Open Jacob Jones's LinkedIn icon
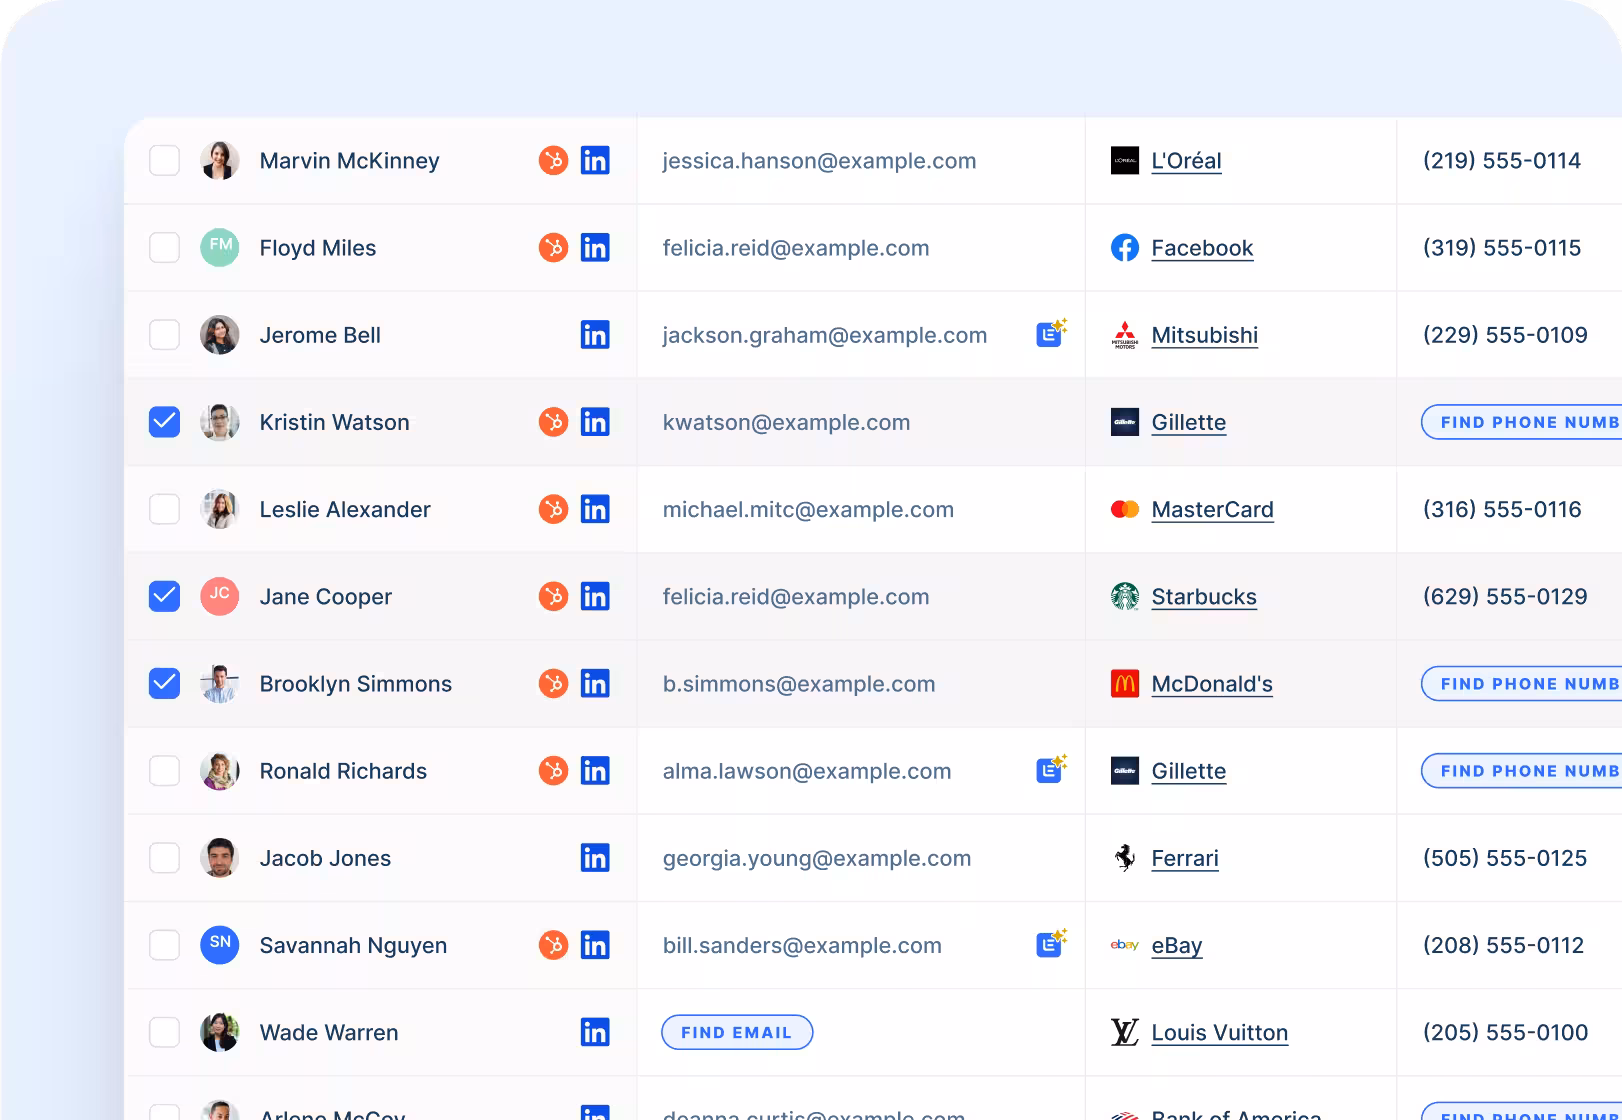This screenshot has height=1120, width=1622. click(x=594, y=858)
